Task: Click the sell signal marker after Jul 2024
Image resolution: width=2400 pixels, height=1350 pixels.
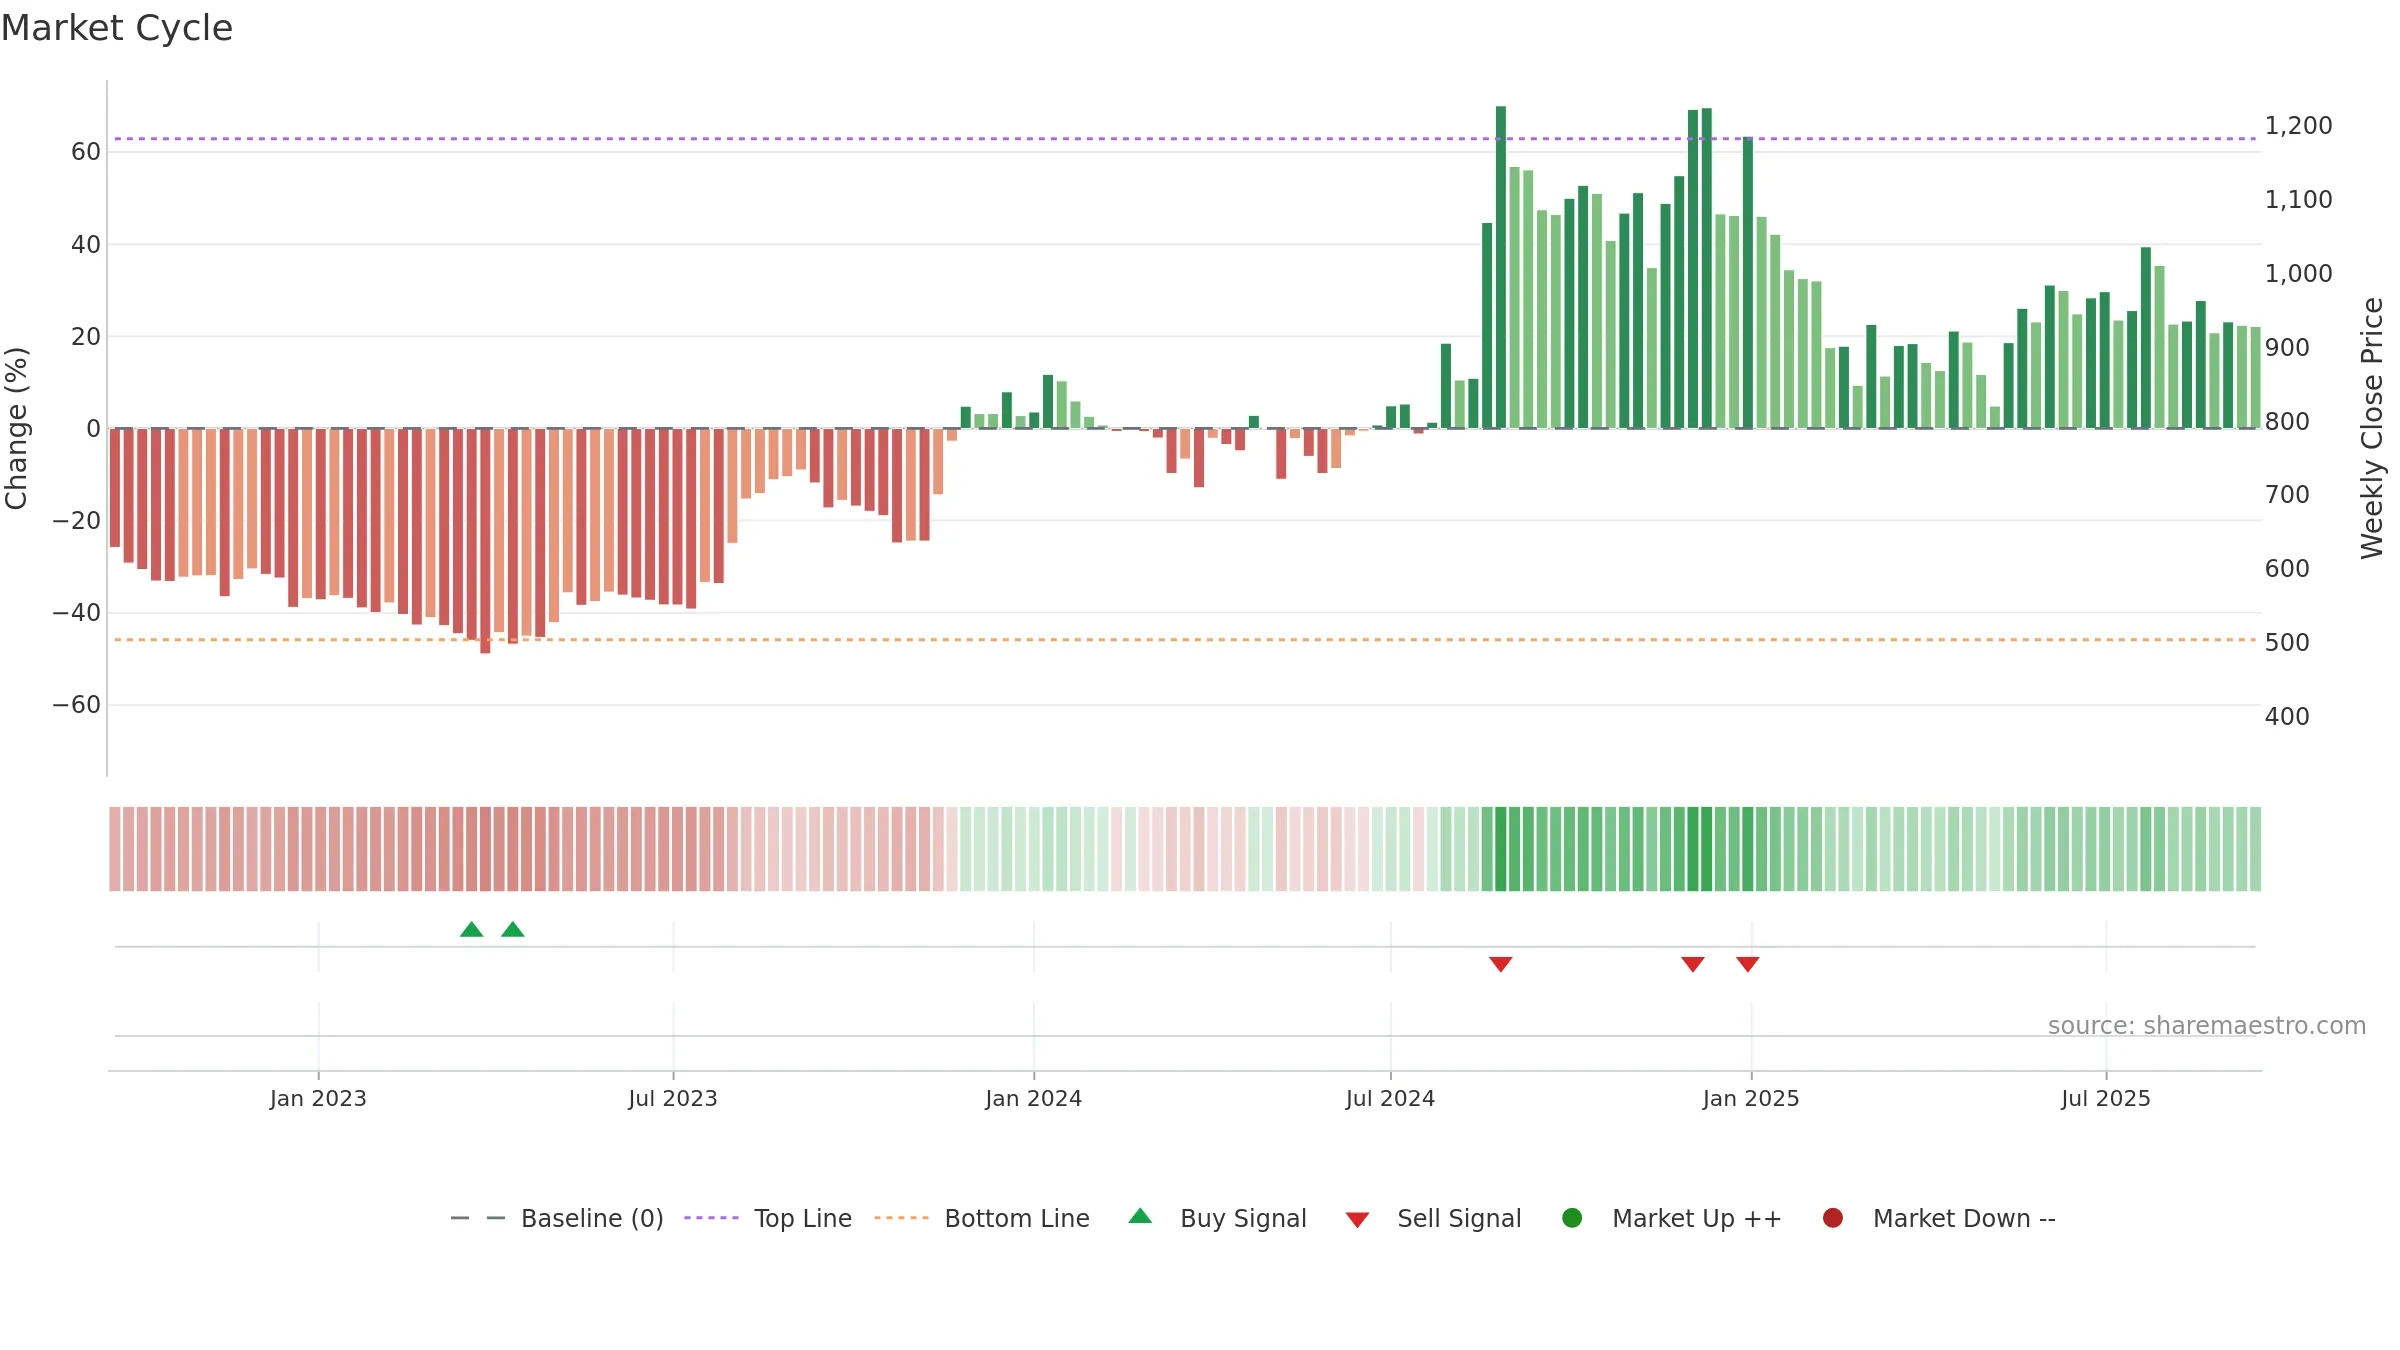Action: tap(1500, 964)
